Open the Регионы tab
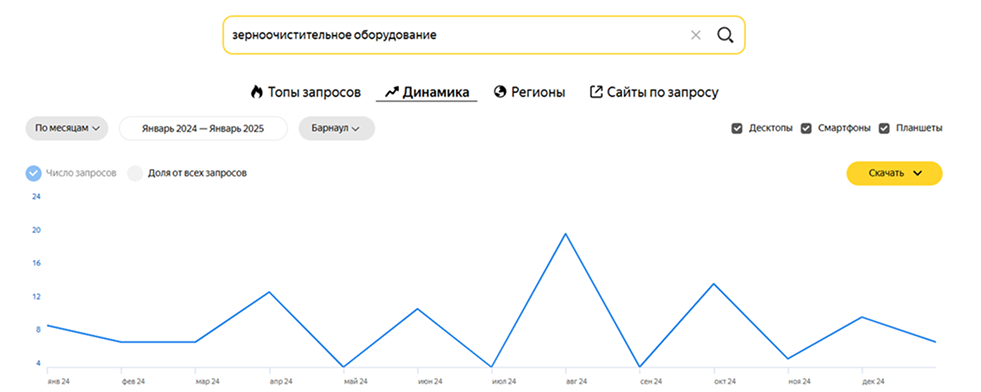 [x=529, y=93]
